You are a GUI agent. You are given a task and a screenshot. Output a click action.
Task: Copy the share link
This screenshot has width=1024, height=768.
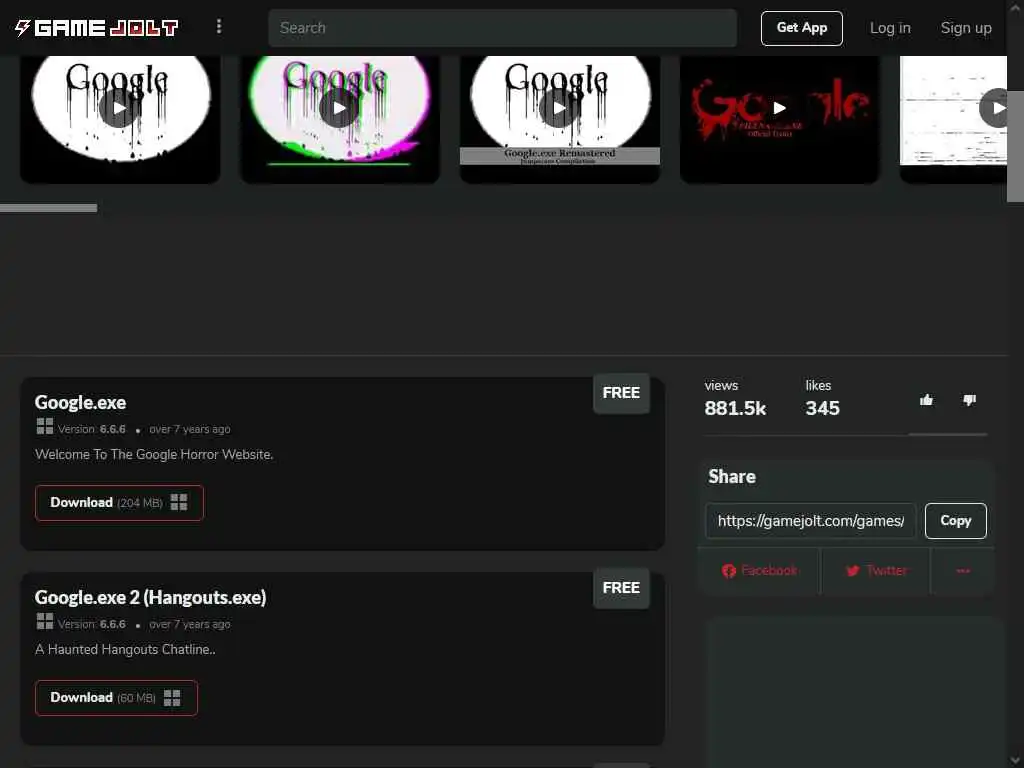pos(955,520)
